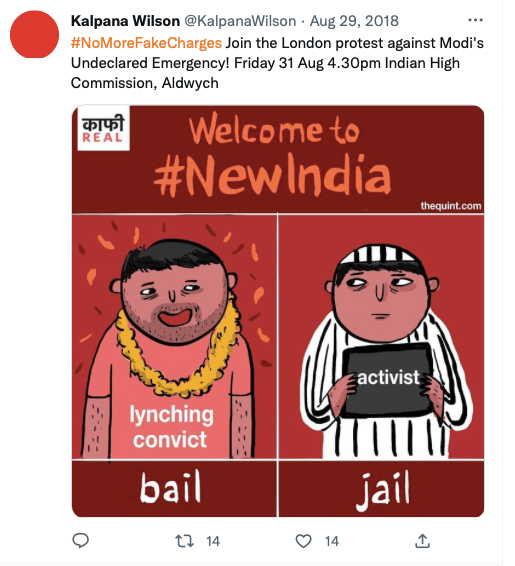
Task: Open the Welcome to #NewIndia cartoon image
Action: (278, 311)
